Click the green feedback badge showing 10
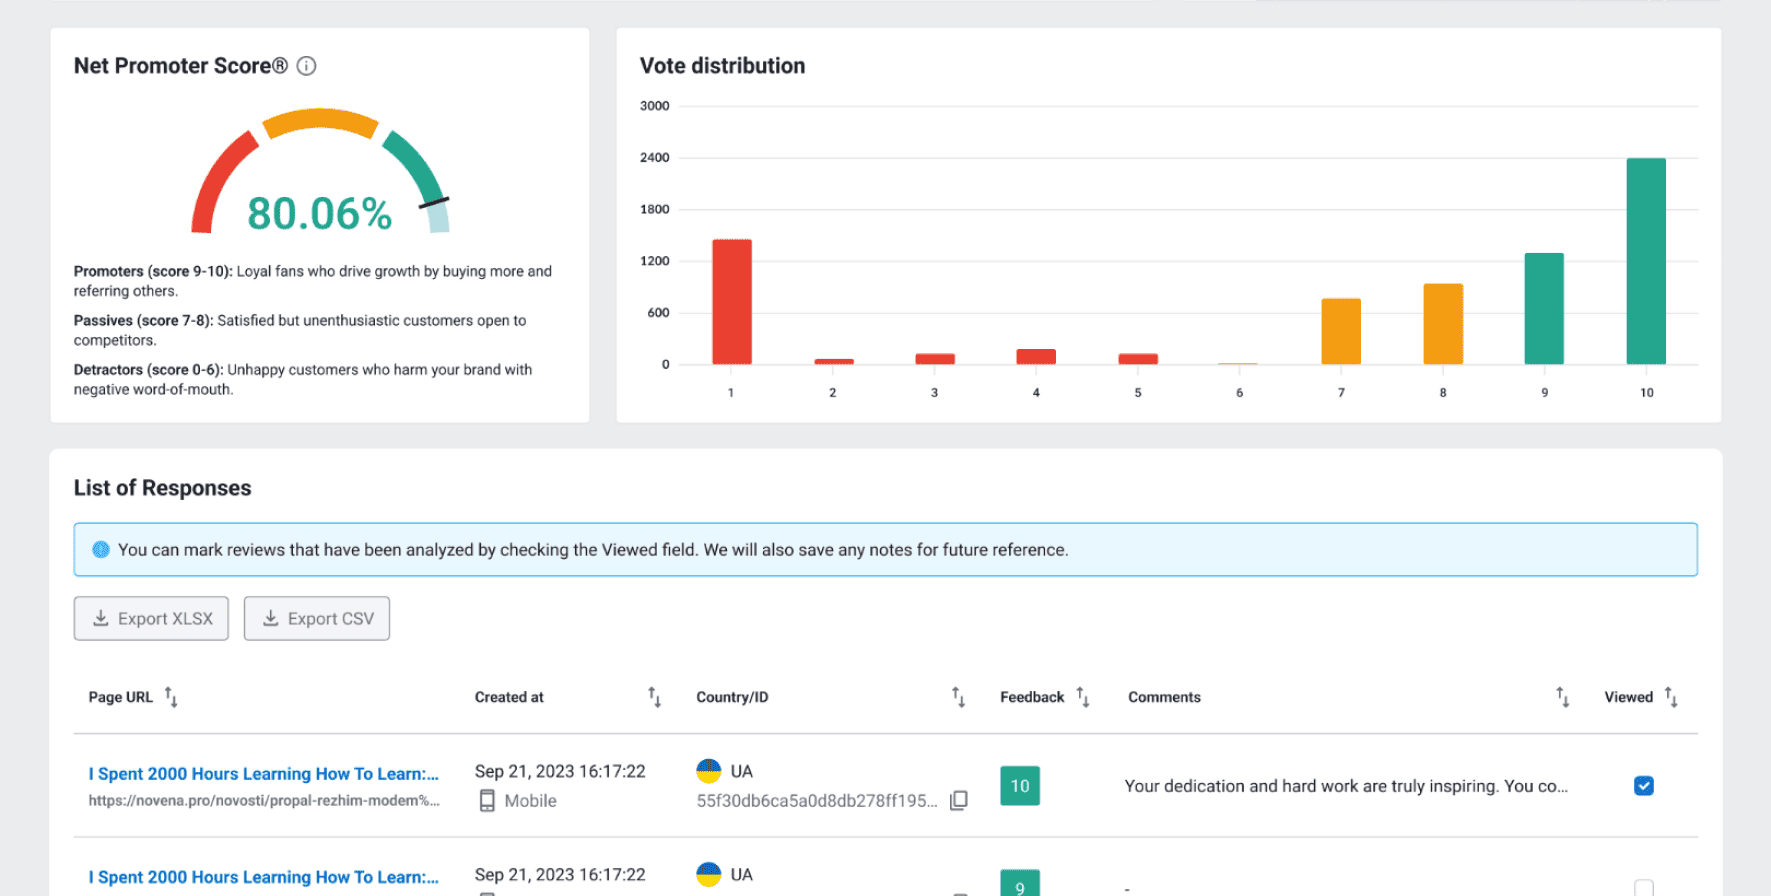Viewport: 1771px width, 896px height. [1019, 786]
